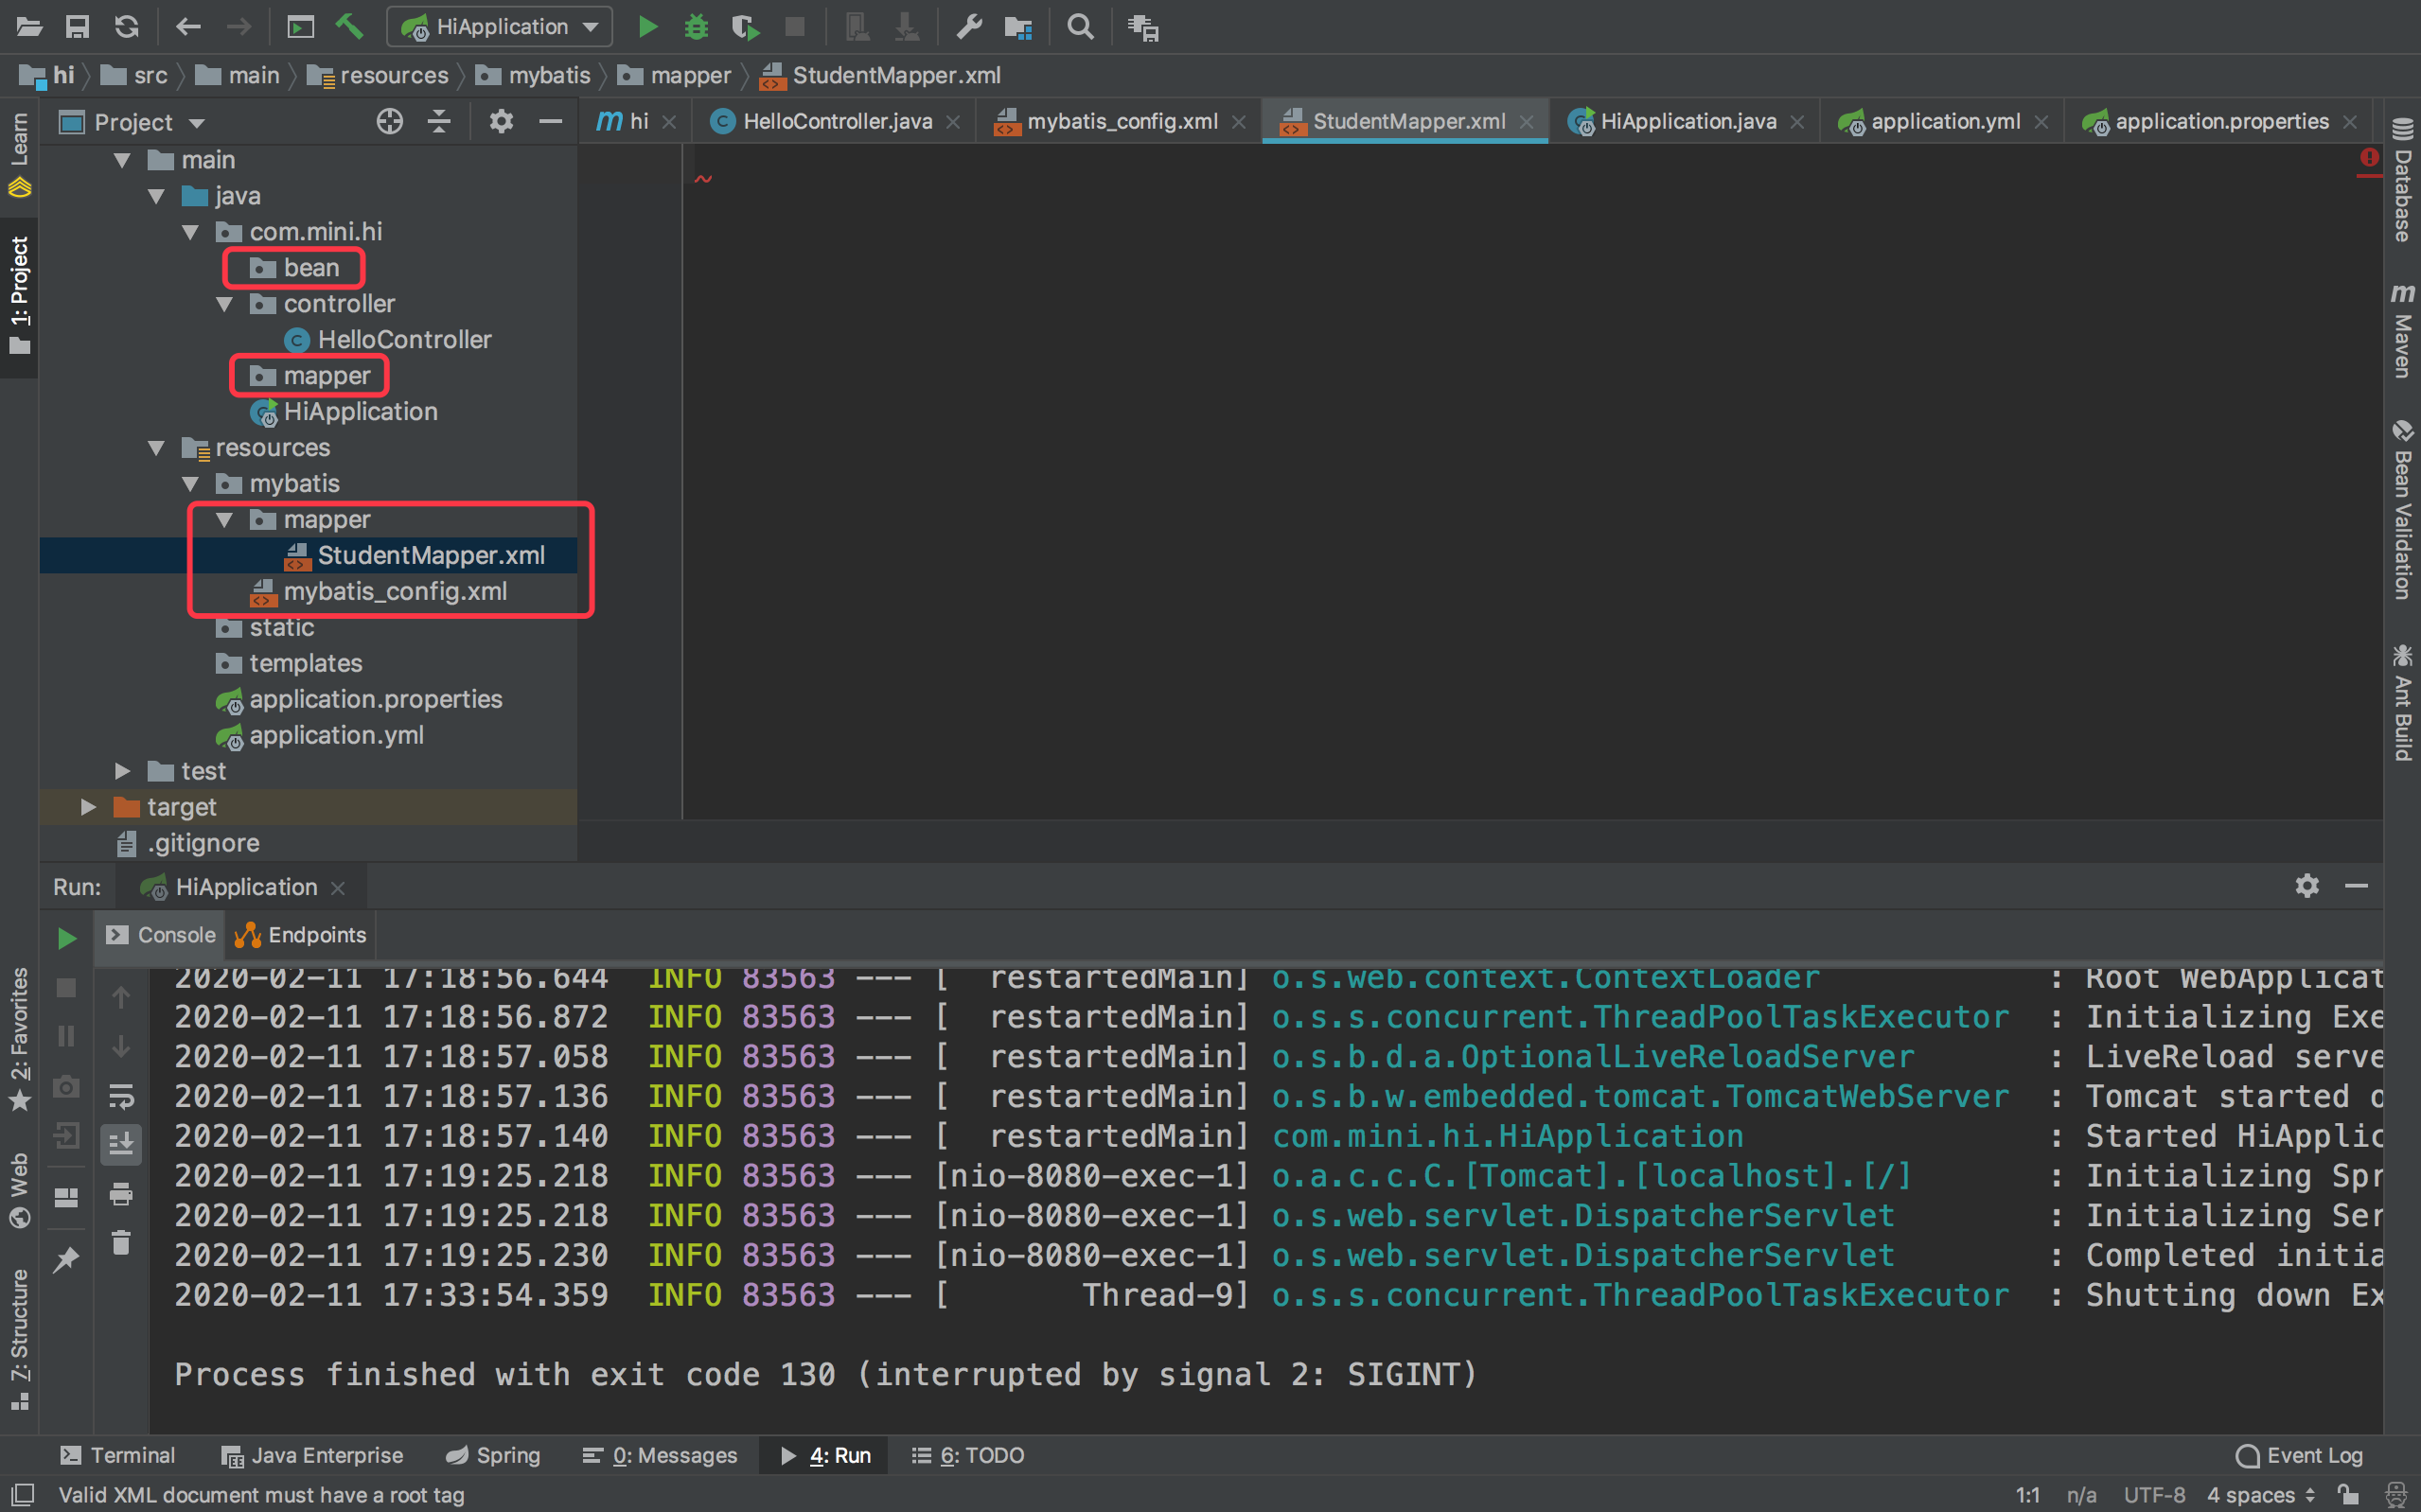Toggle scroll to end in console
This screenshot has width=2421, height=1512.
121,1144
